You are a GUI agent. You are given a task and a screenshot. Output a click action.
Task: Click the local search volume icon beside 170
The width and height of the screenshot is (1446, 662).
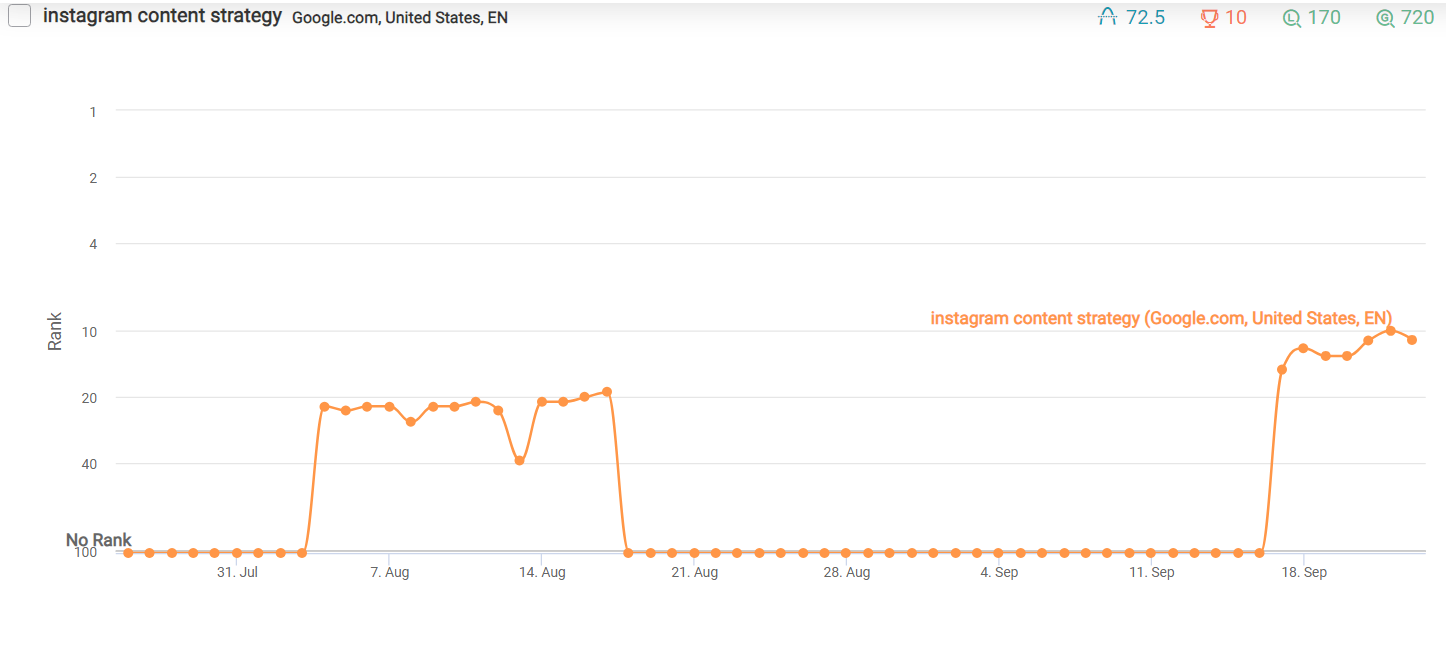point(1292,17)
